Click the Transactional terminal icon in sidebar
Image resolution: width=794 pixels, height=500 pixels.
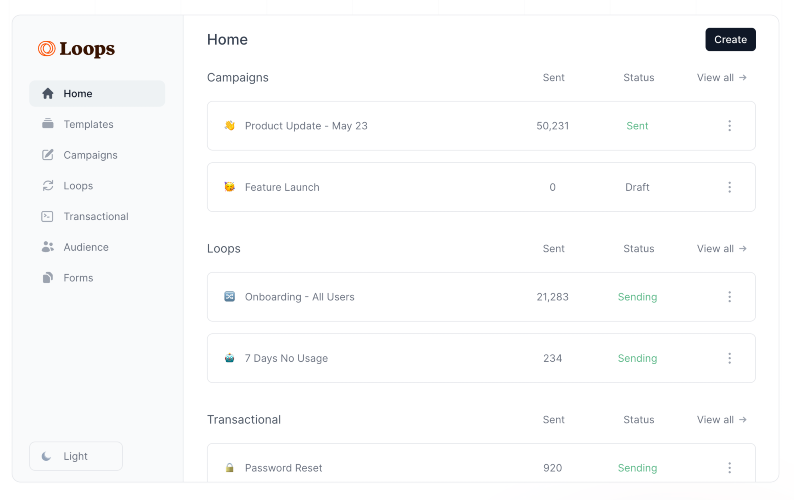click(48, 216)
